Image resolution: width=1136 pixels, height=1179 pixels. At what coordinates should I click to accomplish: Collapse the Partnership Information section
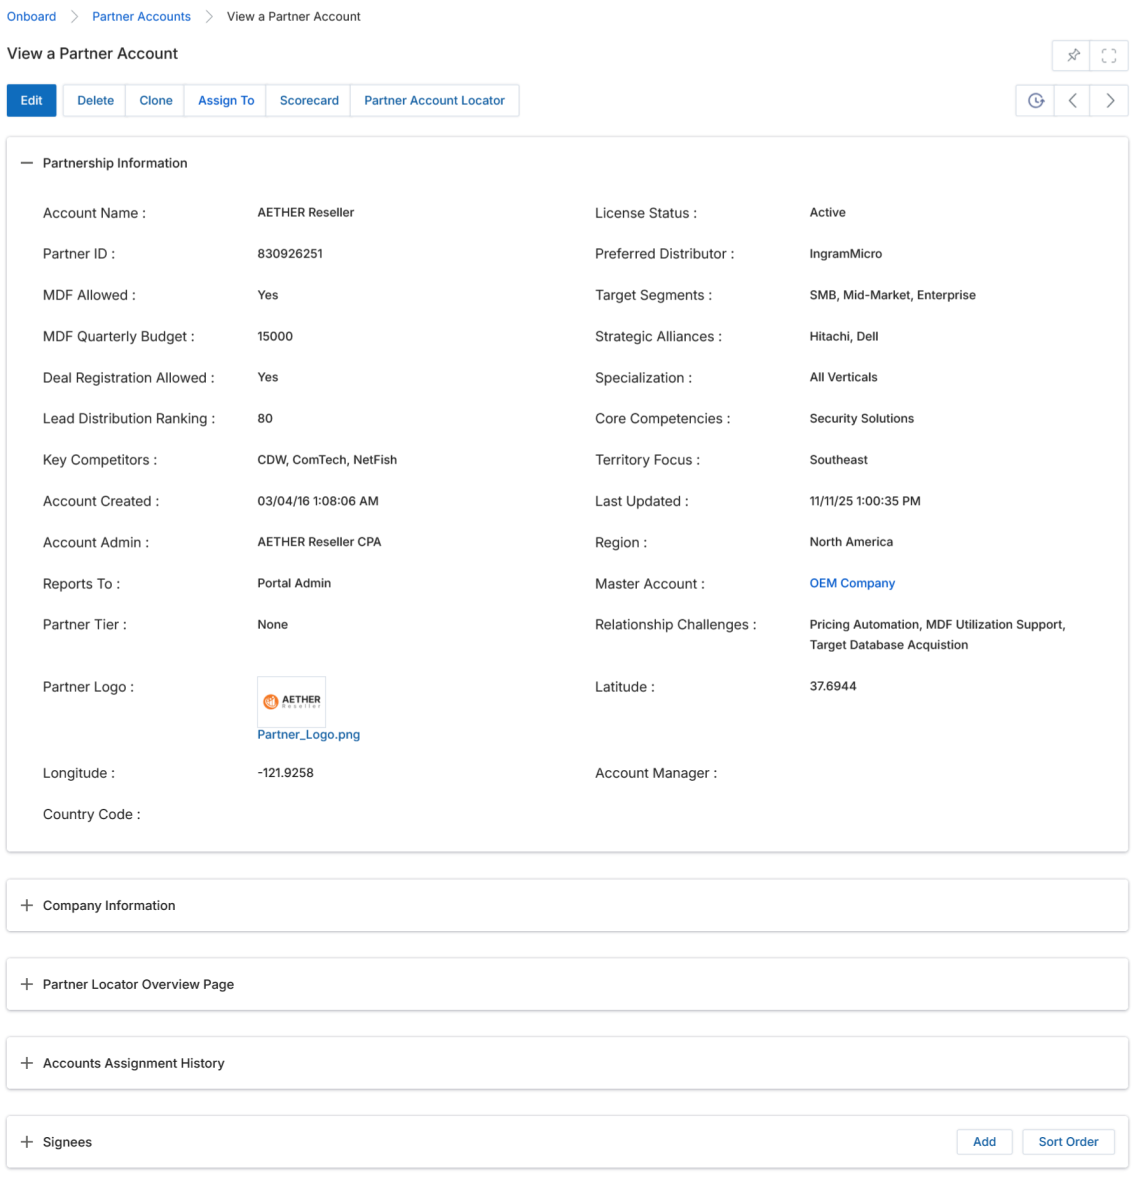(27, 163)
